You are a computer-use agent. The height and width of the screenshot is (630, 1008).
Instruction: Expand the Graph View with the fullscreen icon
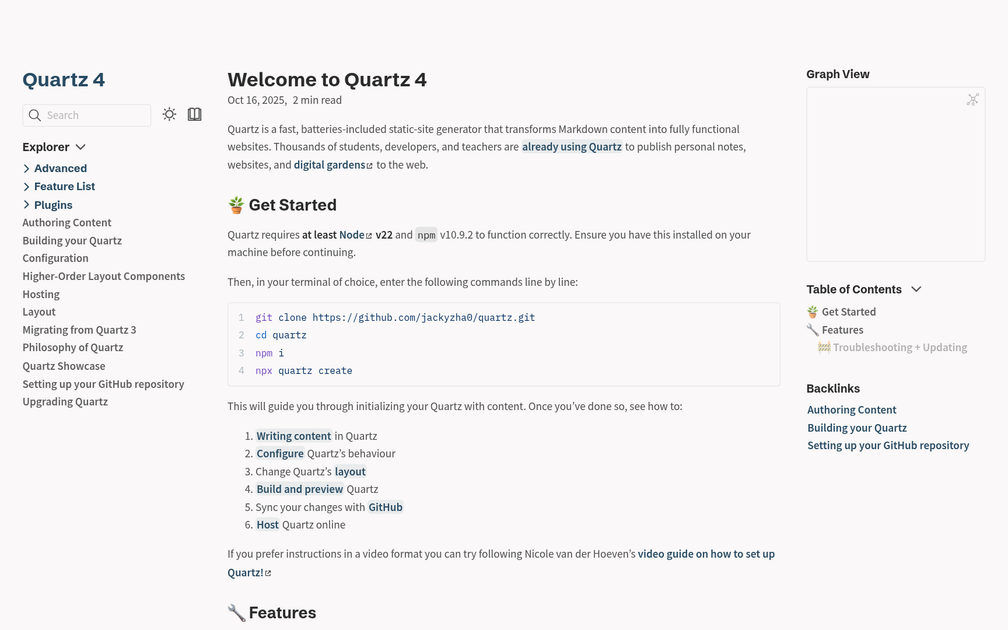tap(972, 99)
